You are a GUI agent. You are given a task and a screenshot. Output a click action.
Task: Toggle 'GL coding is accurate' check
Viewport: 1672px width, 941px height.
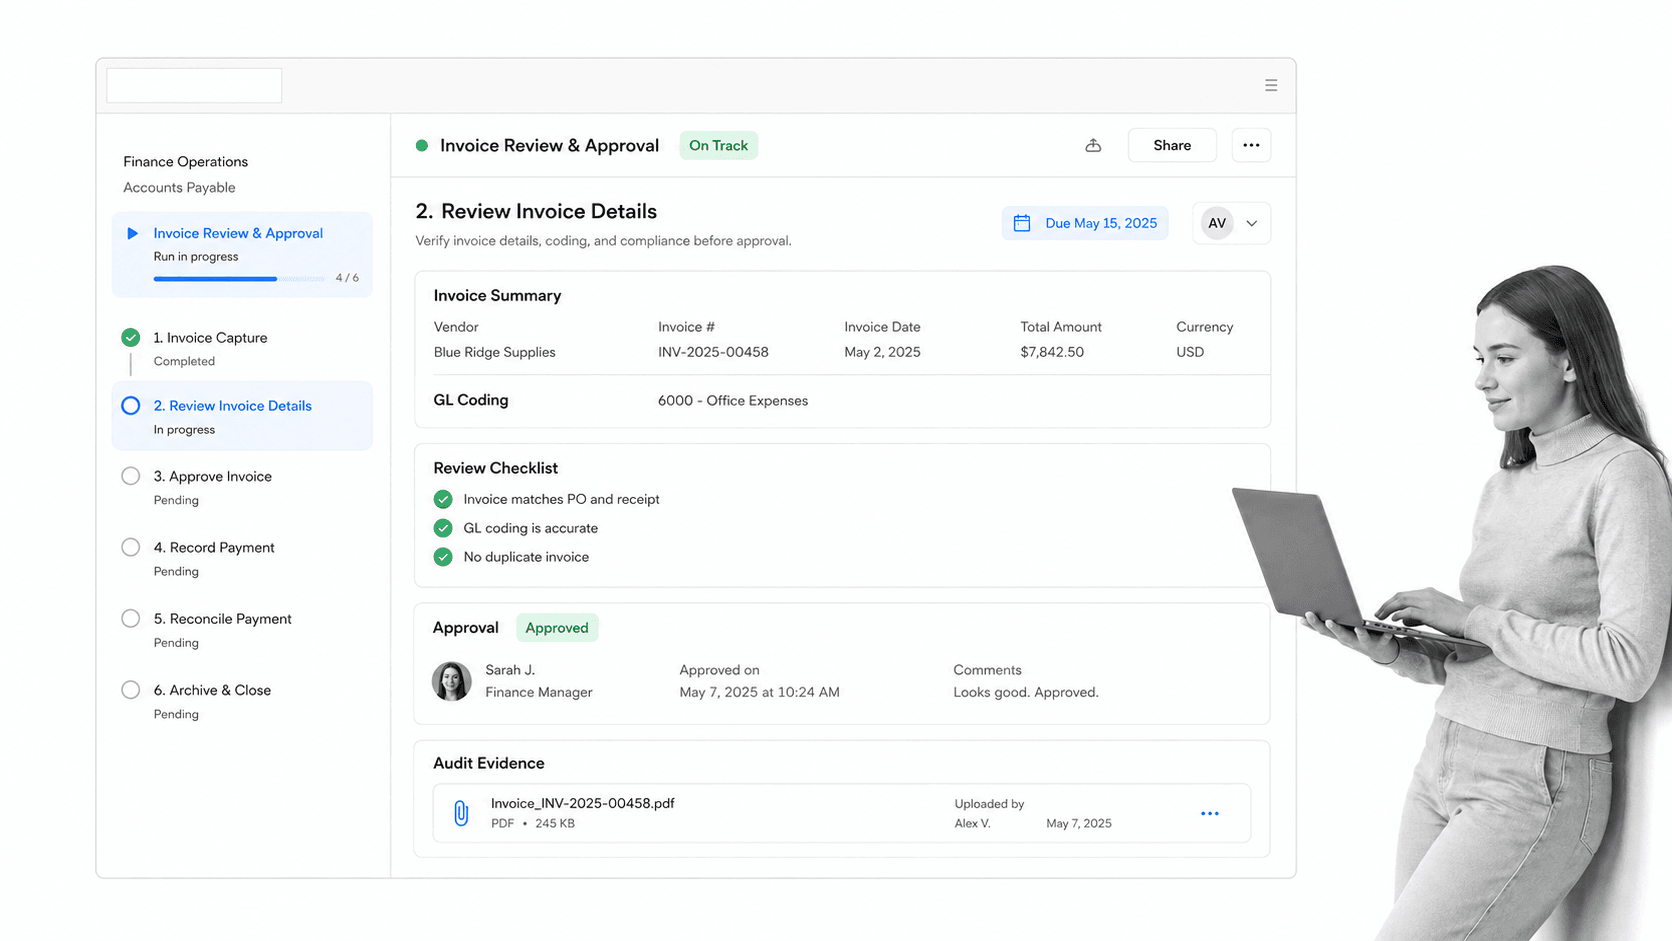coord(443,528)
